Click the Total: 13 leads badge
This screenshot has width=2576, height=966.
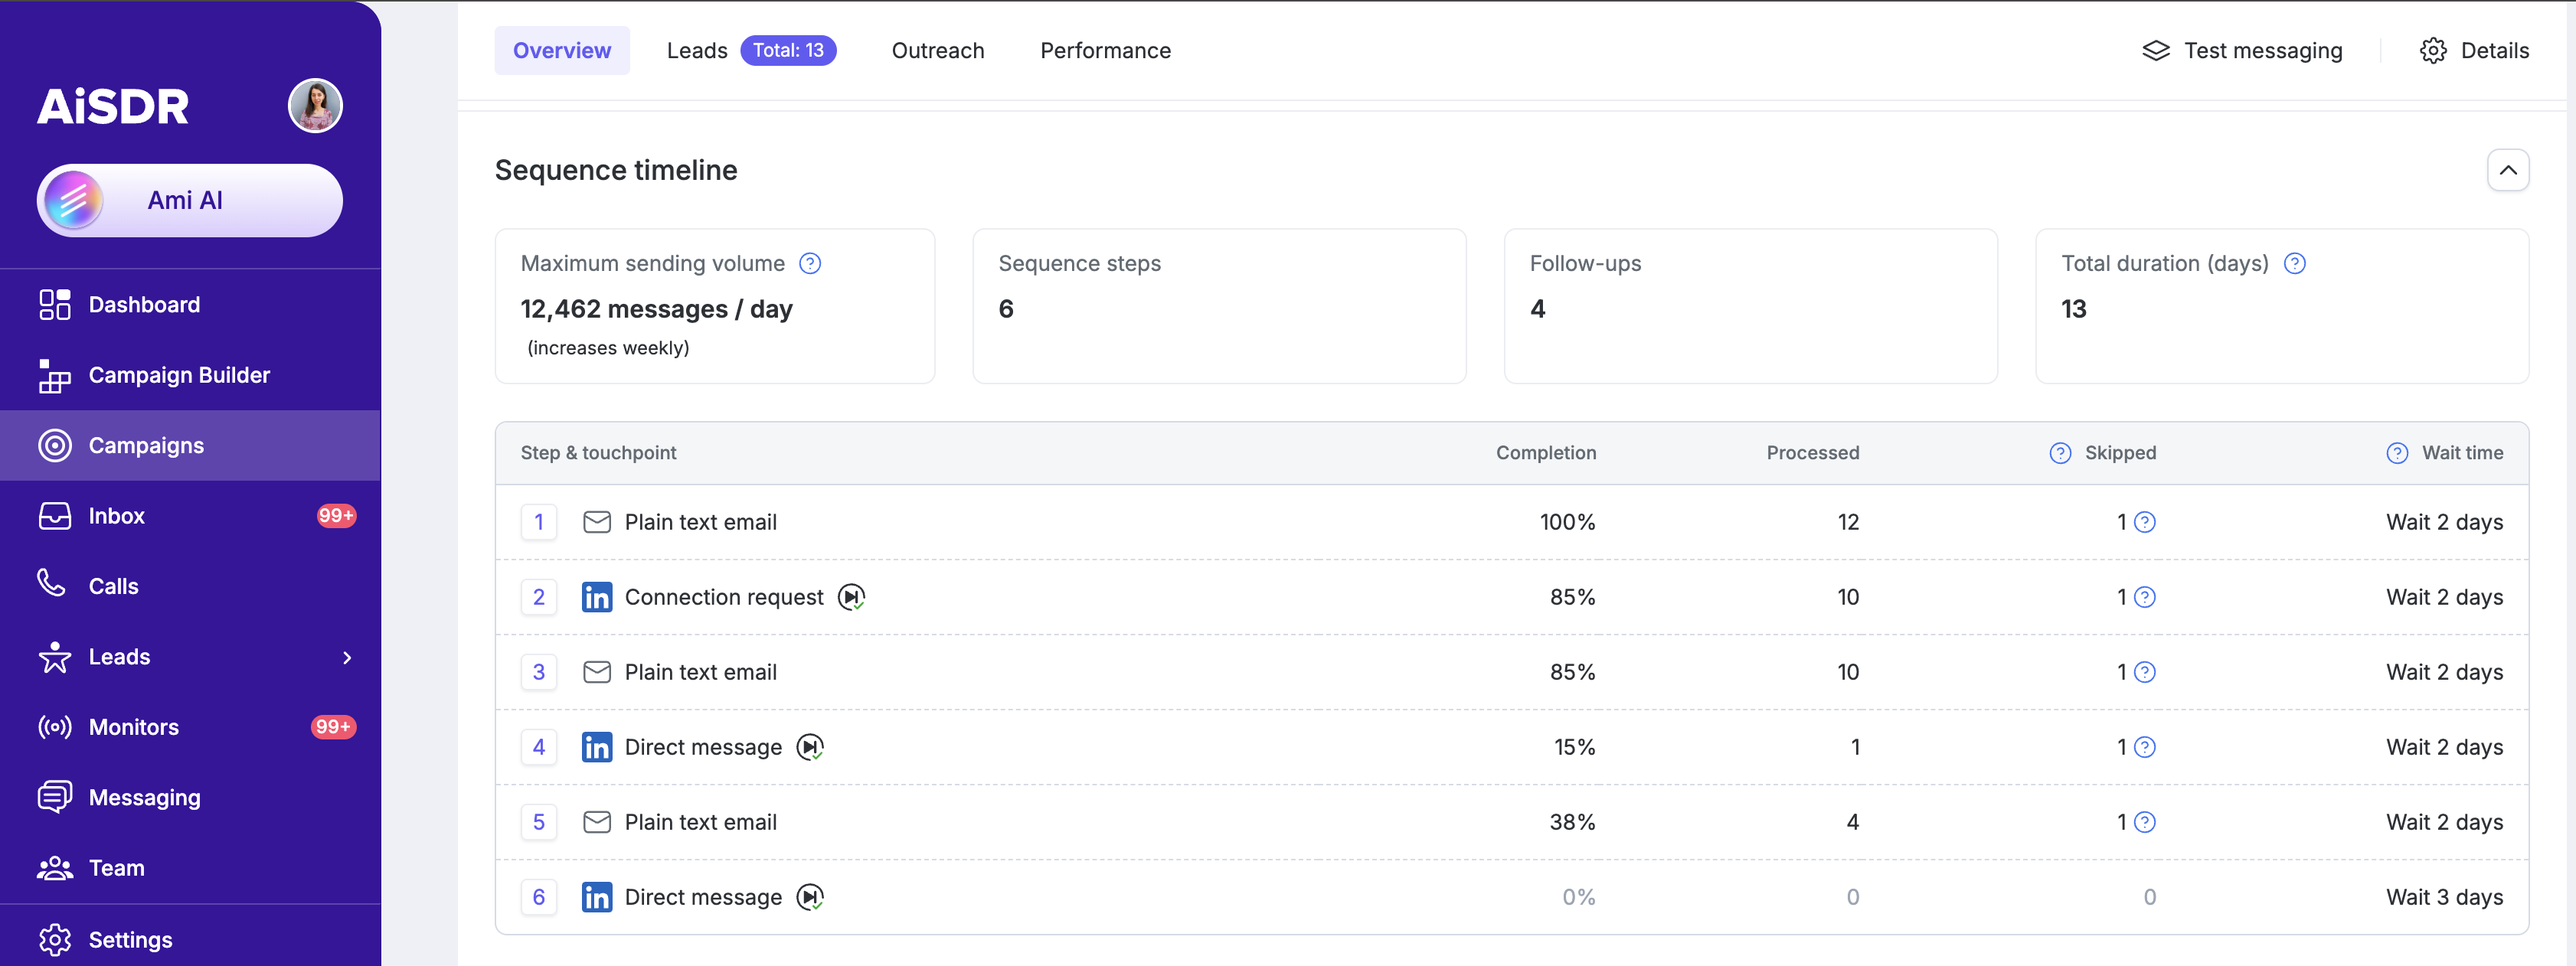[788, 51]
